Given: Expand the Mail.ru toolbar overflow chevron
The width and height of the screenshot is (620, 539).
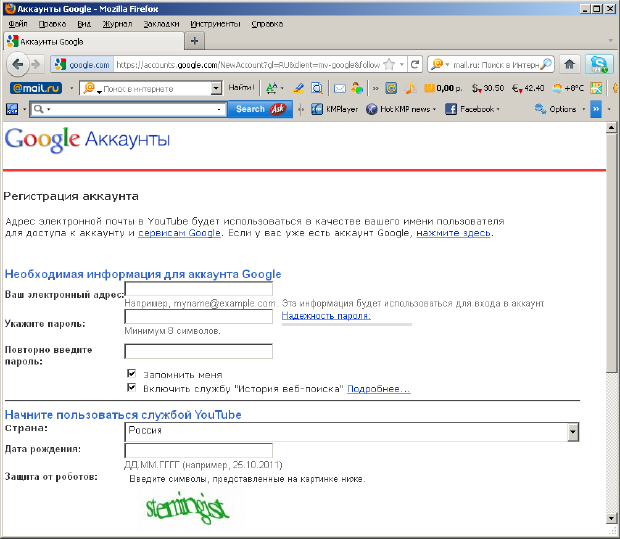Looking at the screenshot, I should (375, 88).
